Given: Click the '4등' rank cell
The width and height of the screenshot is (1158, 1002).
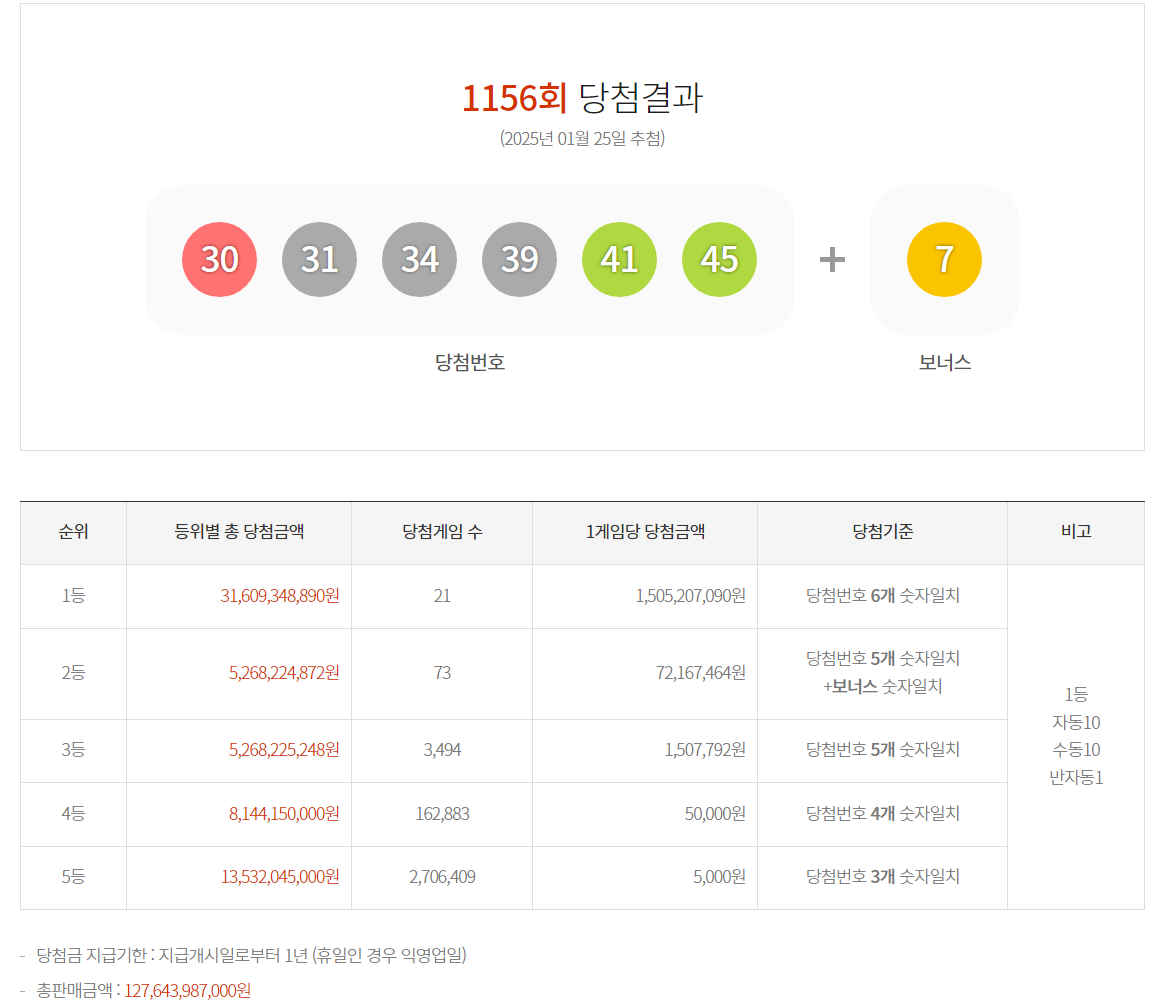Looking at the screenshot, I should tap(73, 814).
